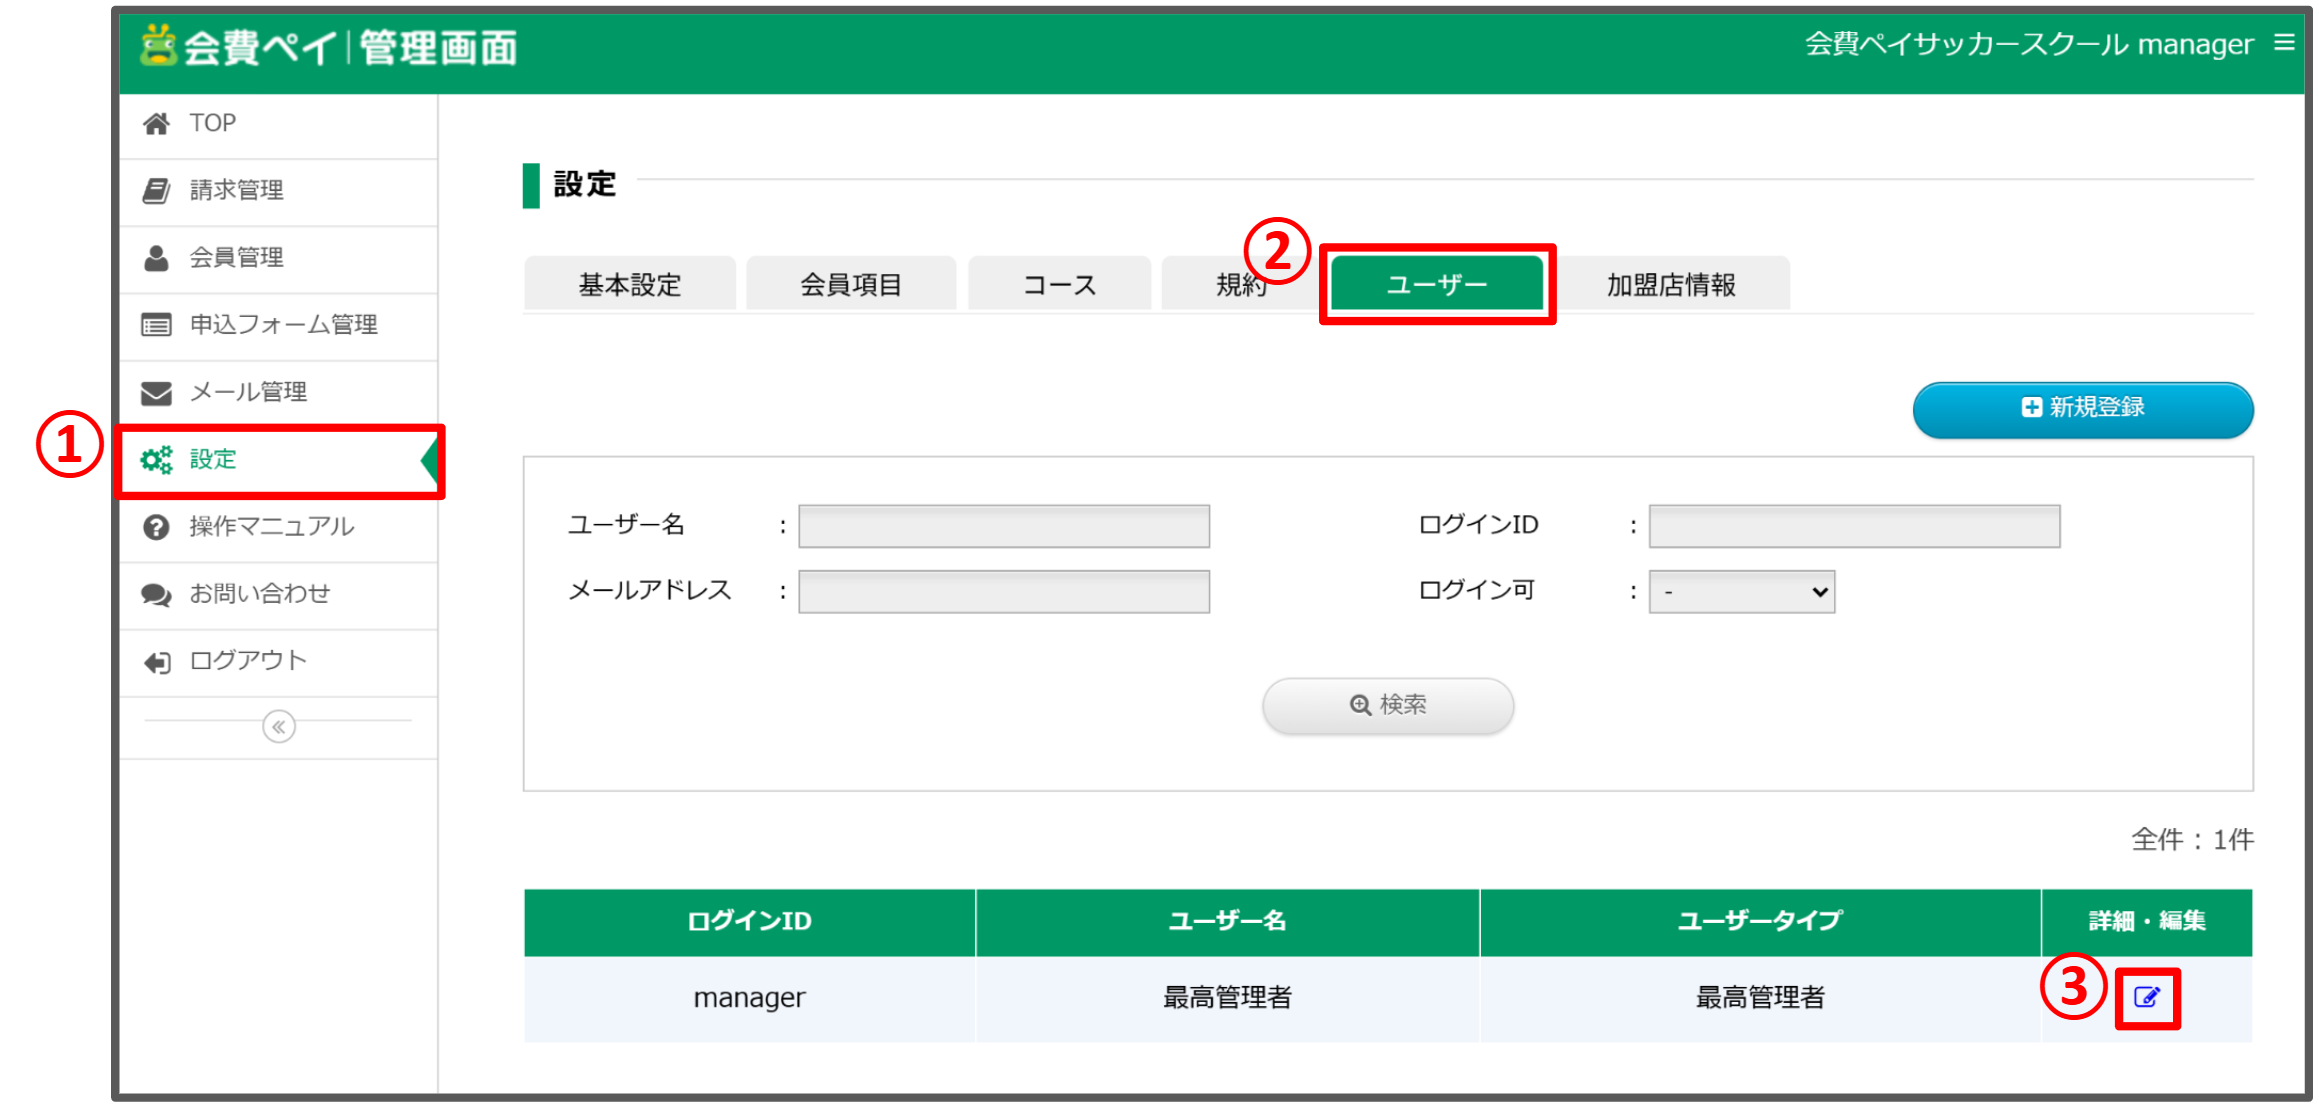The width and height of the screenshot is (2319, 1107).
Task: Switch to the 加盟店情報 tab
Action: point(1670,285)
